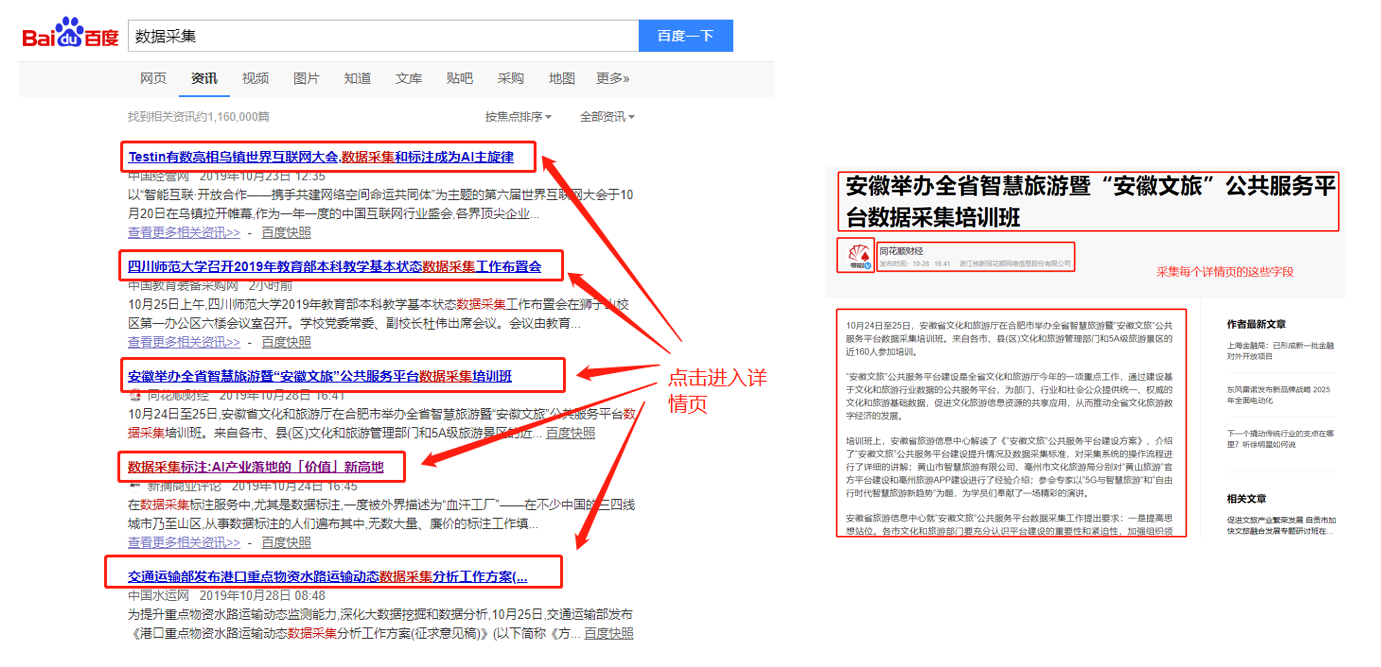Click the 新摘商业评论 source icon in search results
Screen dimensions: 1381x667
pyautogui.click(x=135, y=485)
